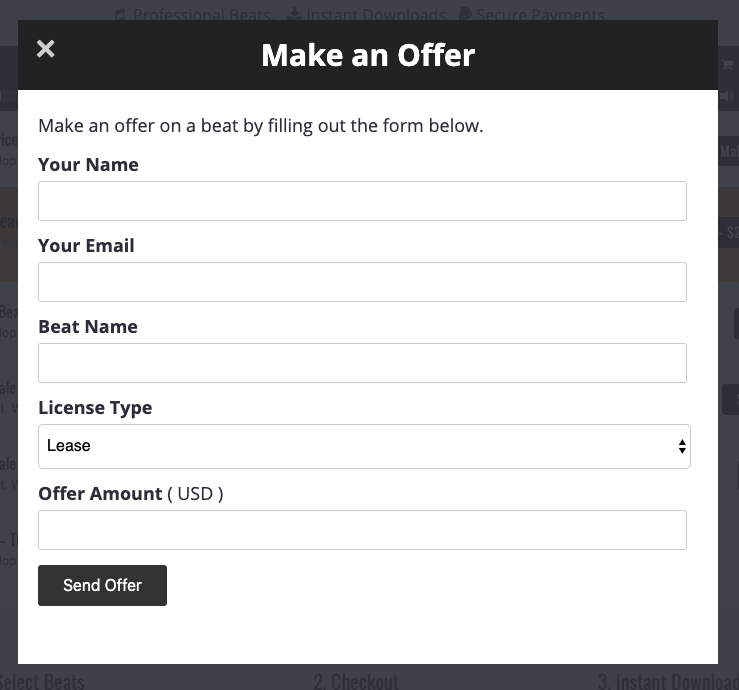Click the download icon beside Instant Downloads
This screenshot has height=690, width=739.
(295, 14)
